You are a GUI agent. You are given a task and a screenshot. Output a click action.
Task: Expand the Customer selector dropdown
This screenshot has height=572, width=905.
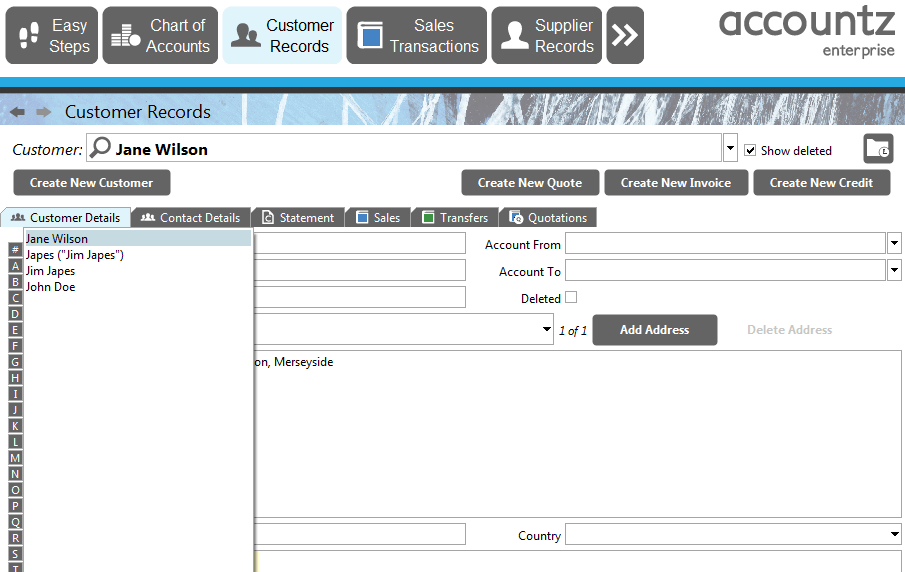[730, 148]
